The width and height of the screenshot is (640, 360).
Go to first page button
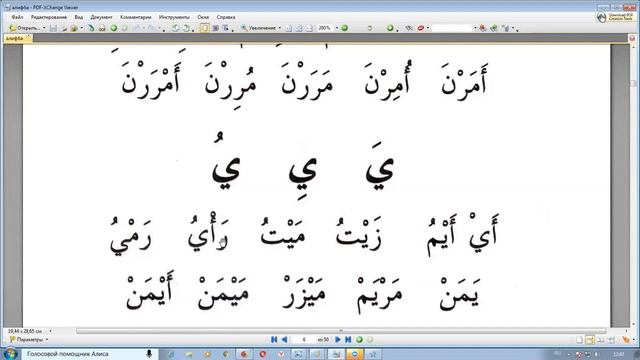(x=274, y=340)
